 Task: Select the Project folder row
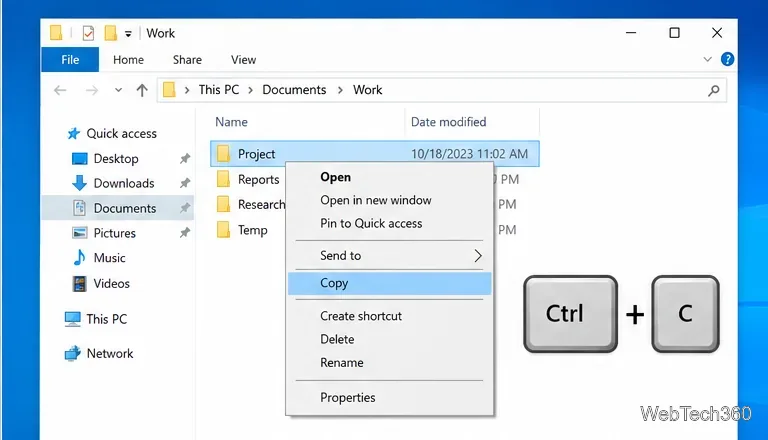tap(375, 154)
